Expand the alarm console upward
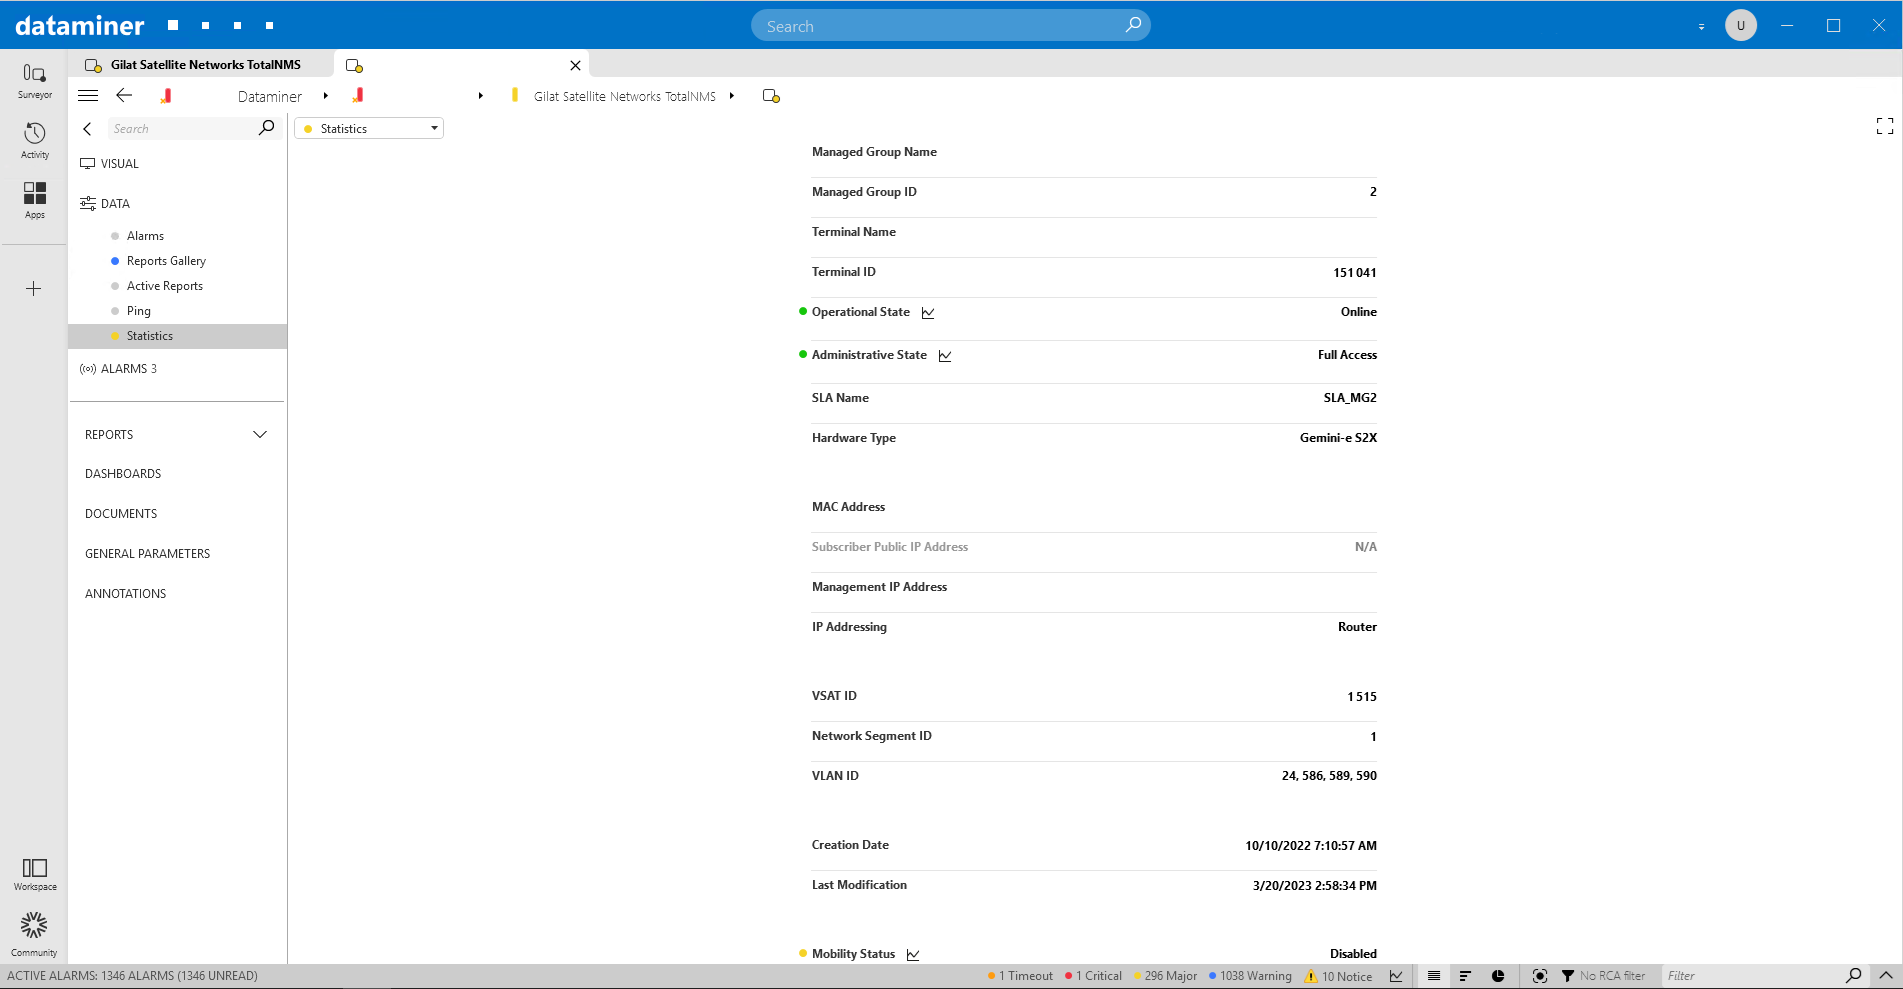This screenshot has width=1903, height=989. point(1886,975)
